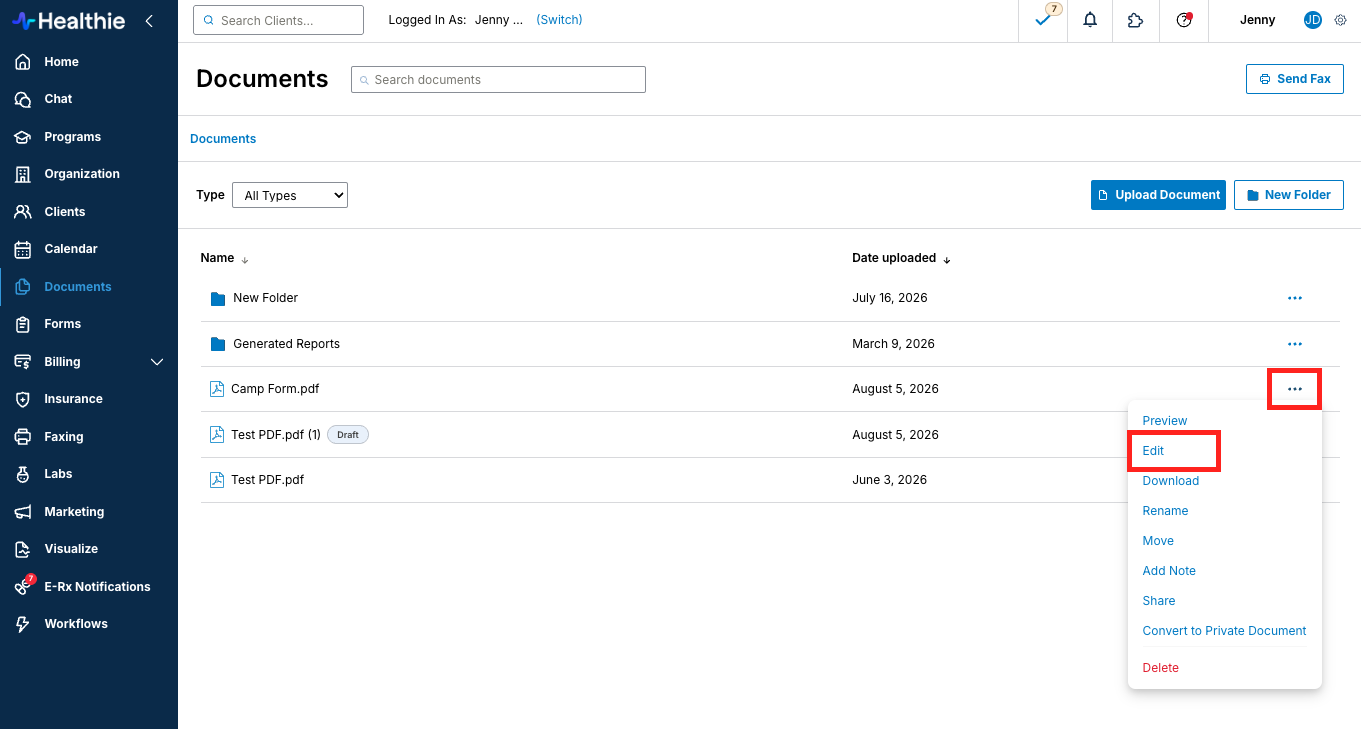Choose Preview from the context menu
Viewport: 1361px width, 729px height.
pyautogui.click(x=1165, y=421)
